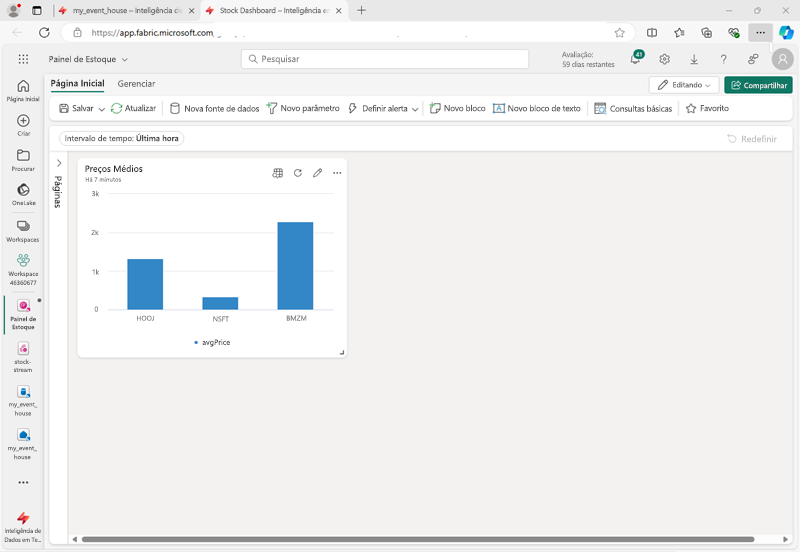
Task: Open browser split screen icon
Action: (652, 33)
